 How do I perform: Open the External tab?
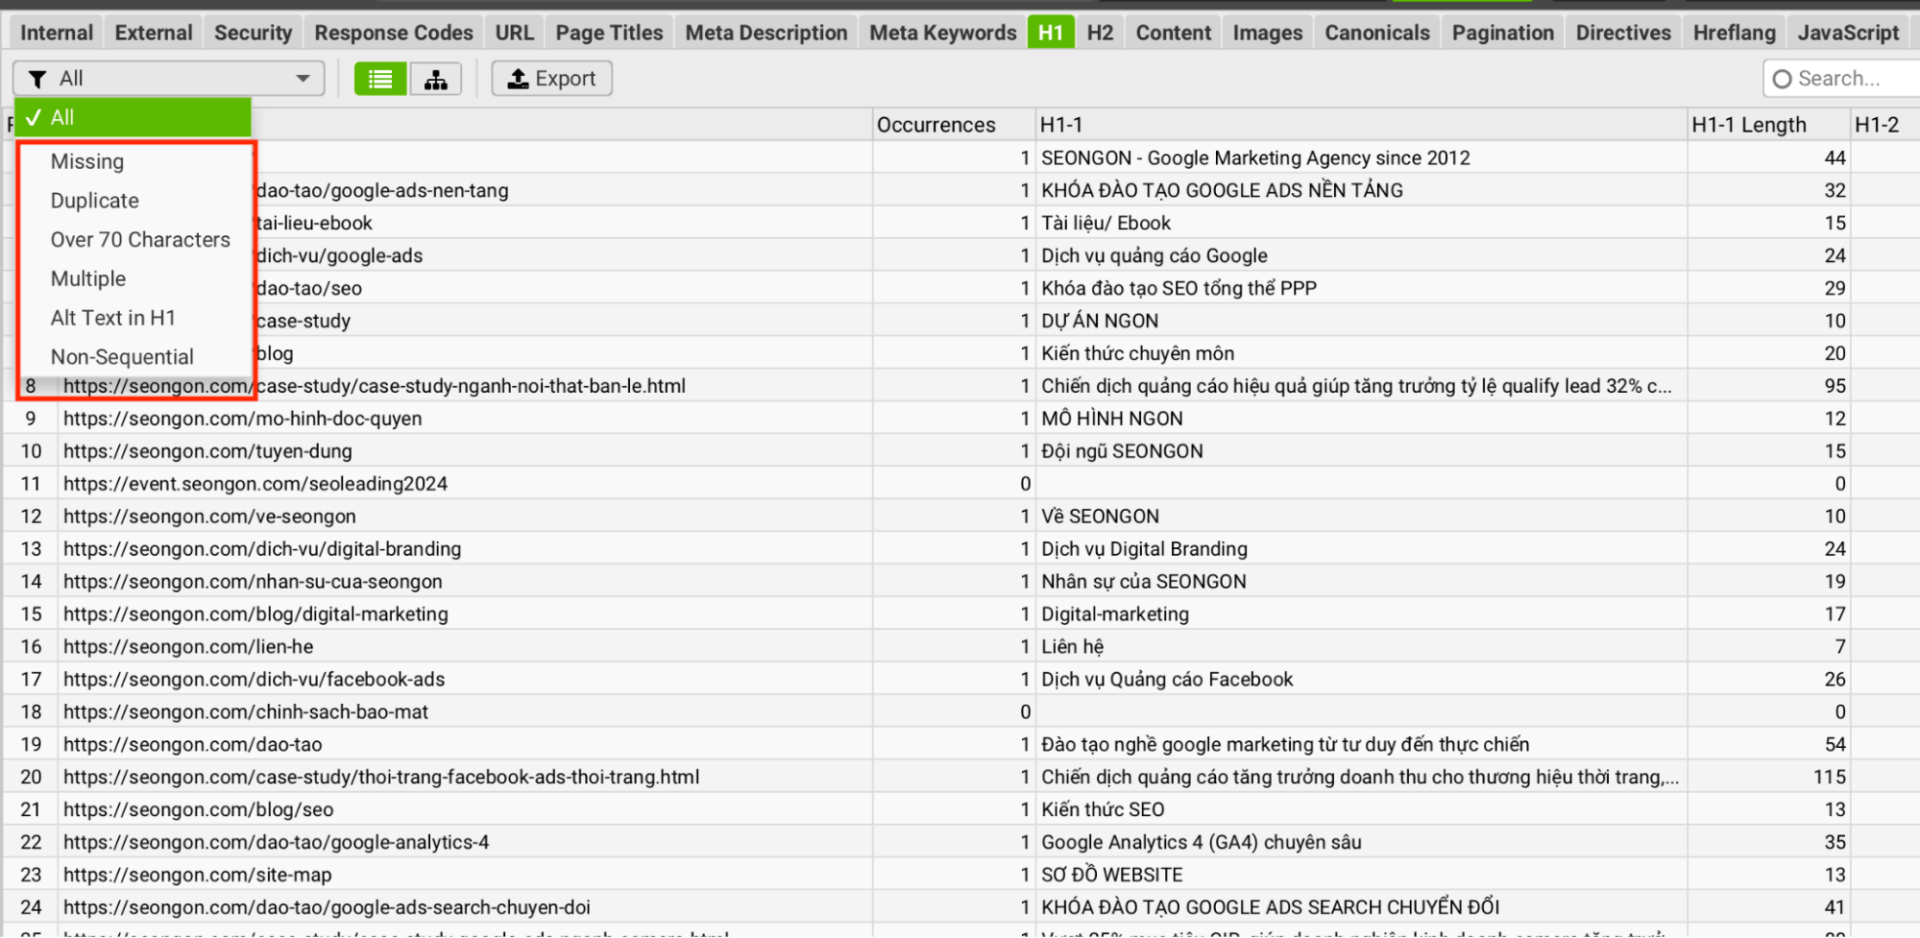[153, 33]
